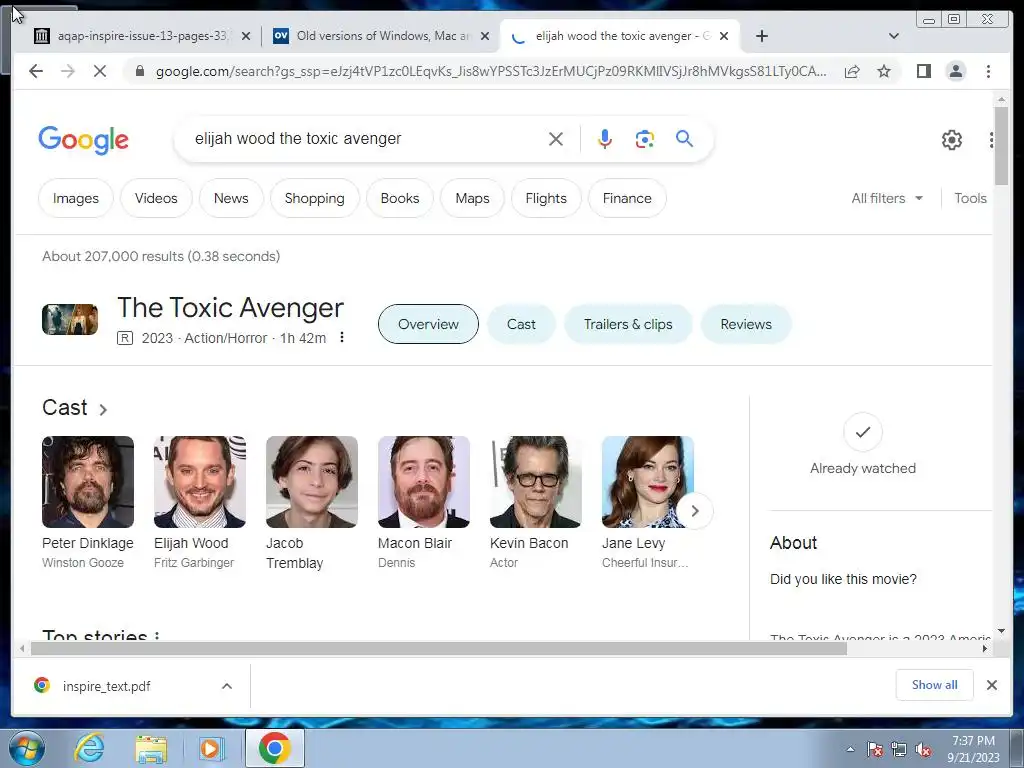1024x768 pixels.
Task: Open the All filters dropdown
Action: [887, 199]
